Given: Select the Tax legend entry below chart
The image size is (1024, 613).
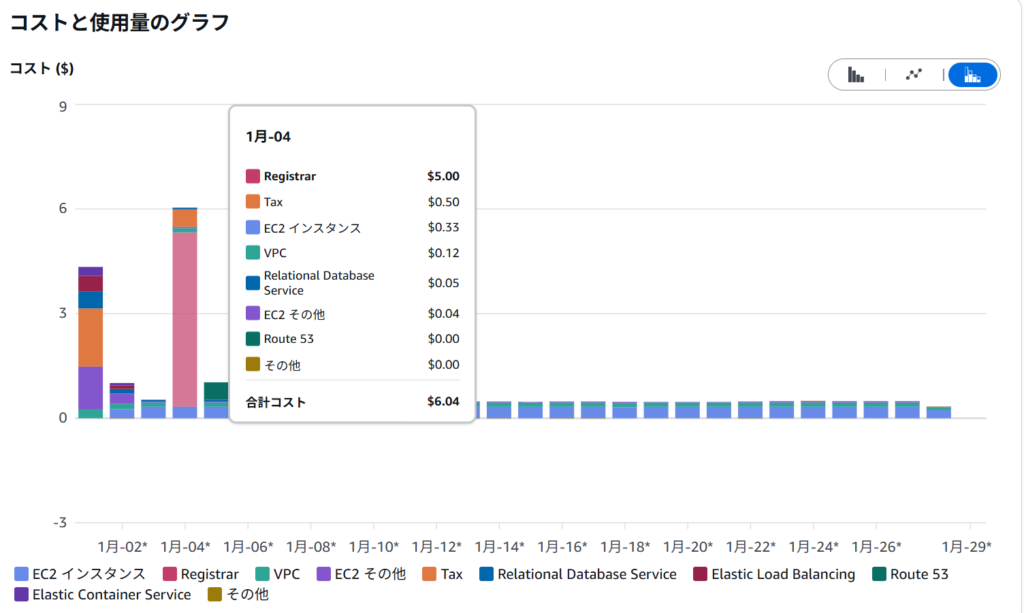Looking at the screenshot, I should pyautogui.click(x=442, y=574).
